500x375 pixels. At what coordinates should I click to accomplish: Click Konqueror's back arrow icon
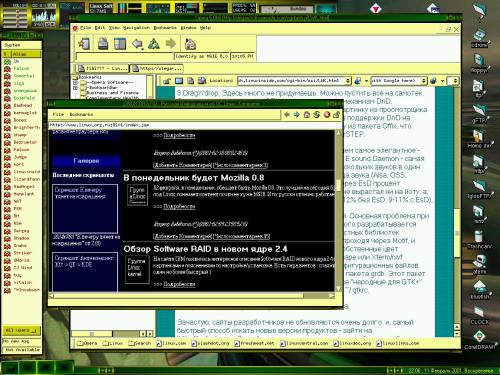pos(286,115)
